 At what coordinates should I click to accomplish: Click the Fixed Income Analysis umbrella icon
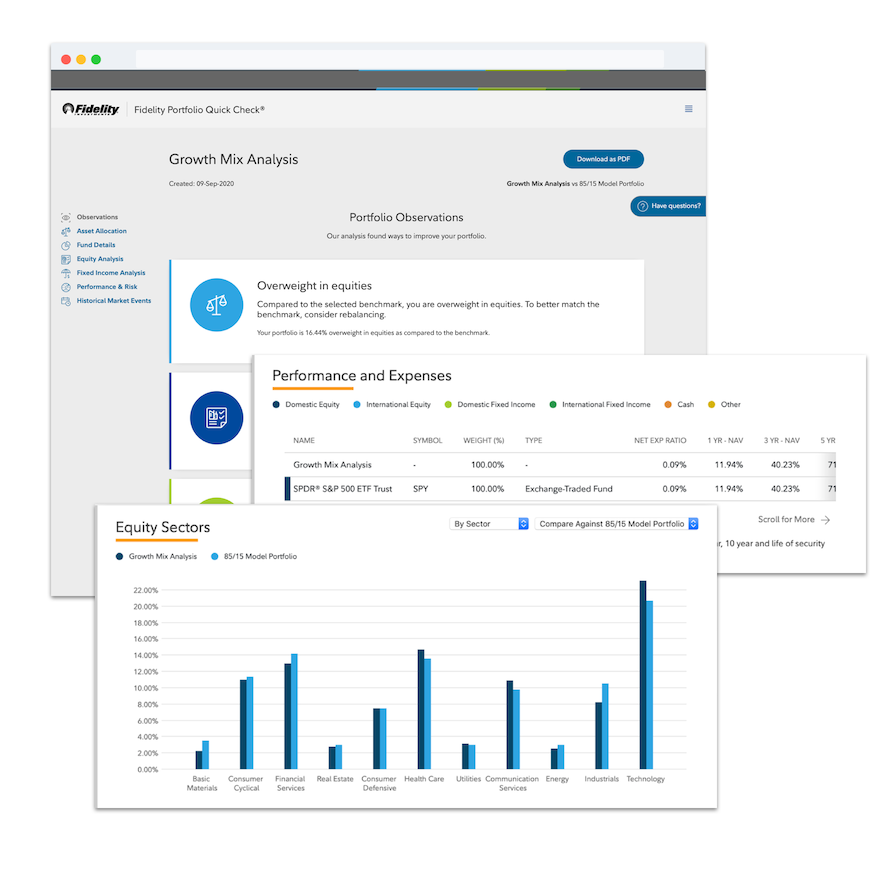tap(66, 273)
